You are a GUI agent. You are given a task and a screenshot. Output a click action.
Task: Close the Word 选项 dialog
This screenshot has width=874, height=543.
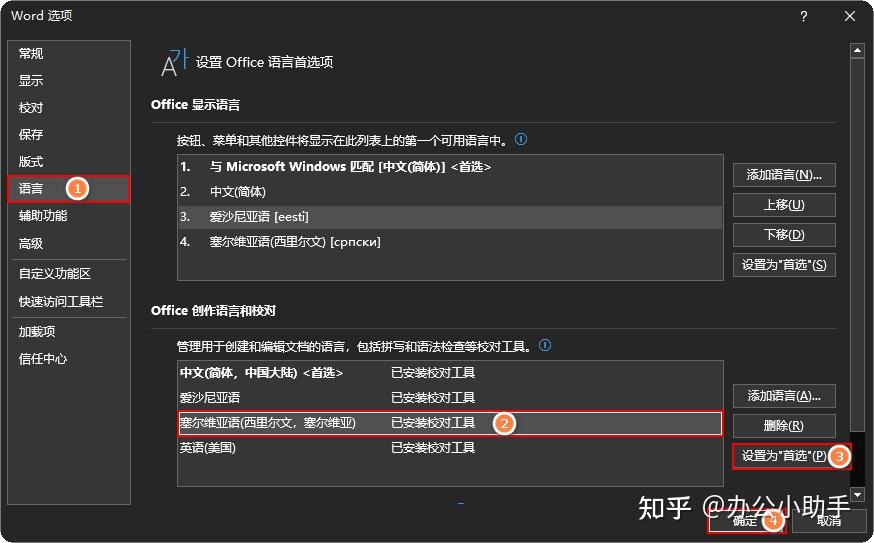(849, 17)
